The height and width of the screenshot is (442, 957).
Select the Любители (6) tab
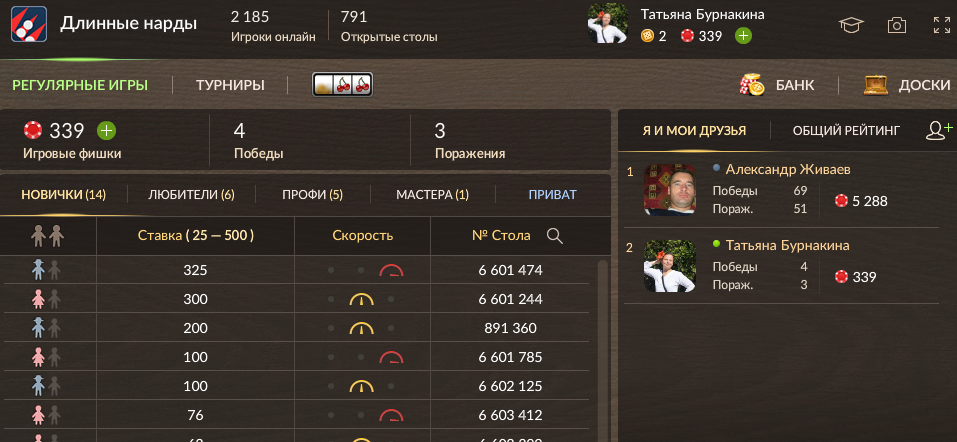191,195
